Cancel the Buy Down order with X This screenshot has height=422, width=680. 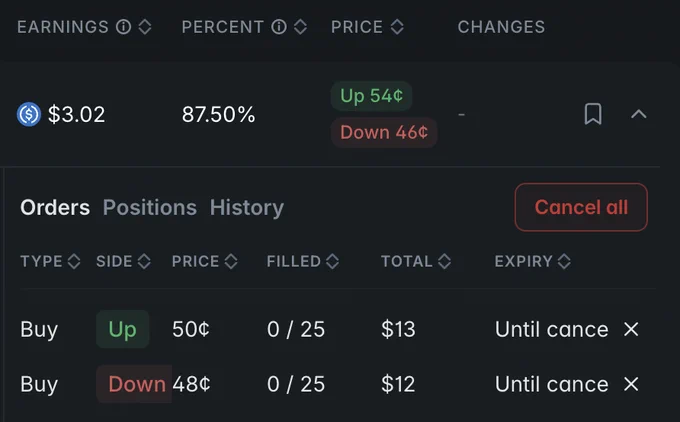pos(631,384)
